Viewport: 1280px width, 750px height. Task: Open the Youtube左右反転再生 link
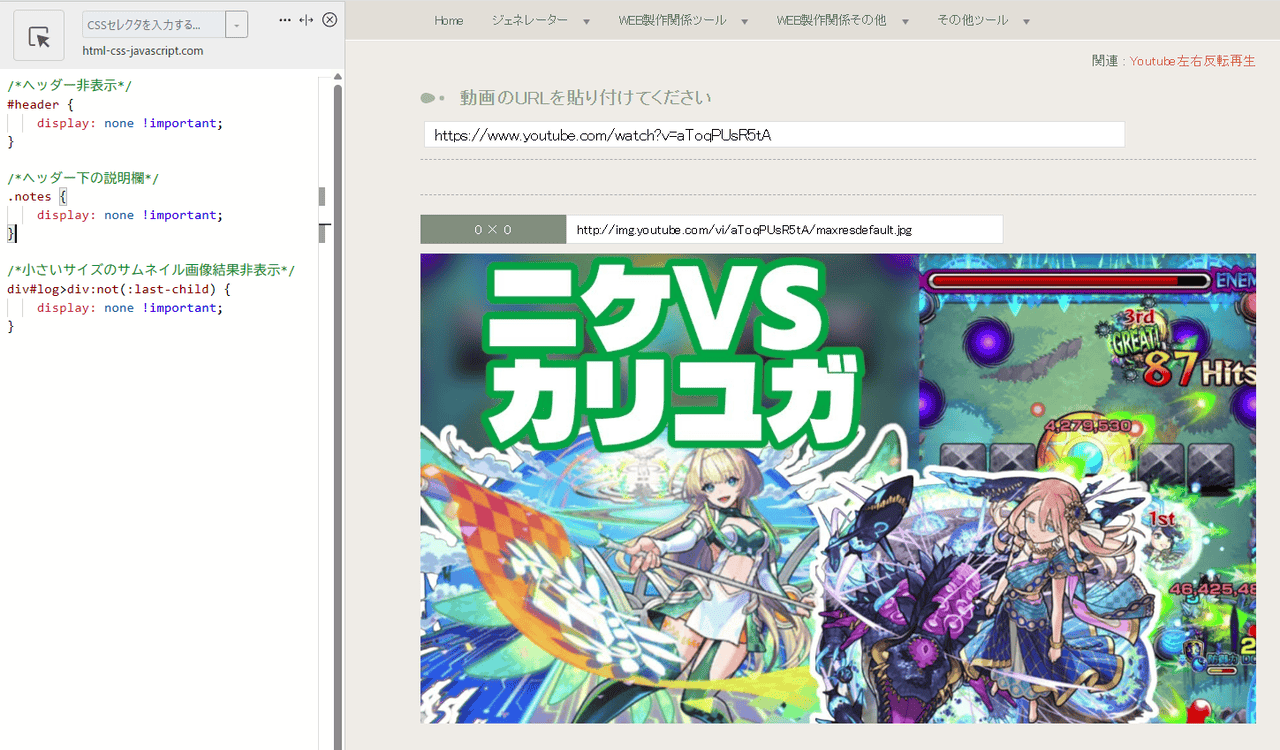(x=1192, y=61)
